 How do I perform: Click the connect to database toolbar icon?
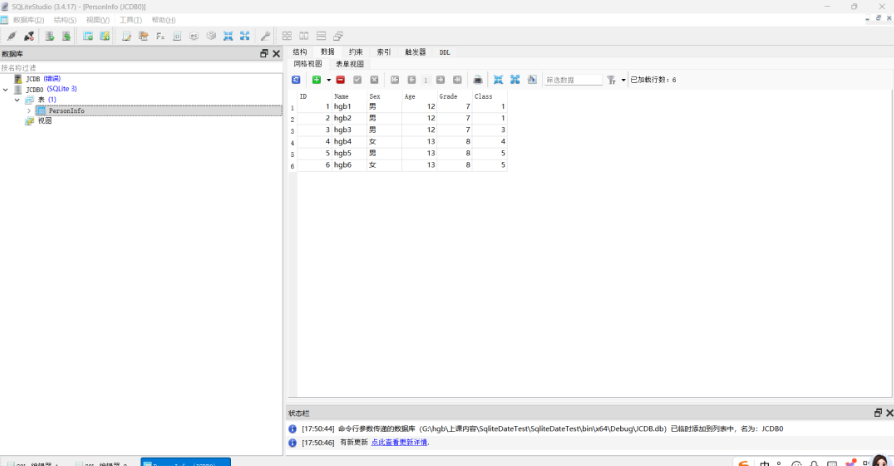(11, 36)
